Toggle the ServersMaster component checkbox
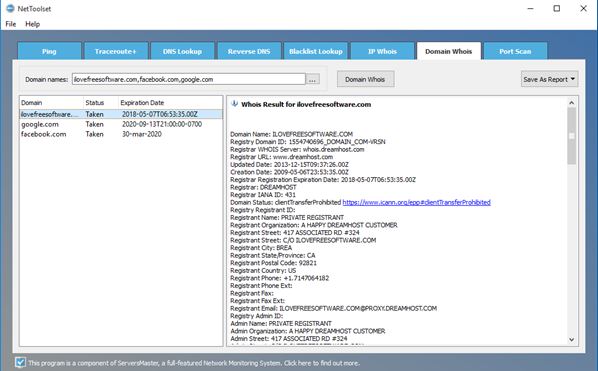 point(21,362)
